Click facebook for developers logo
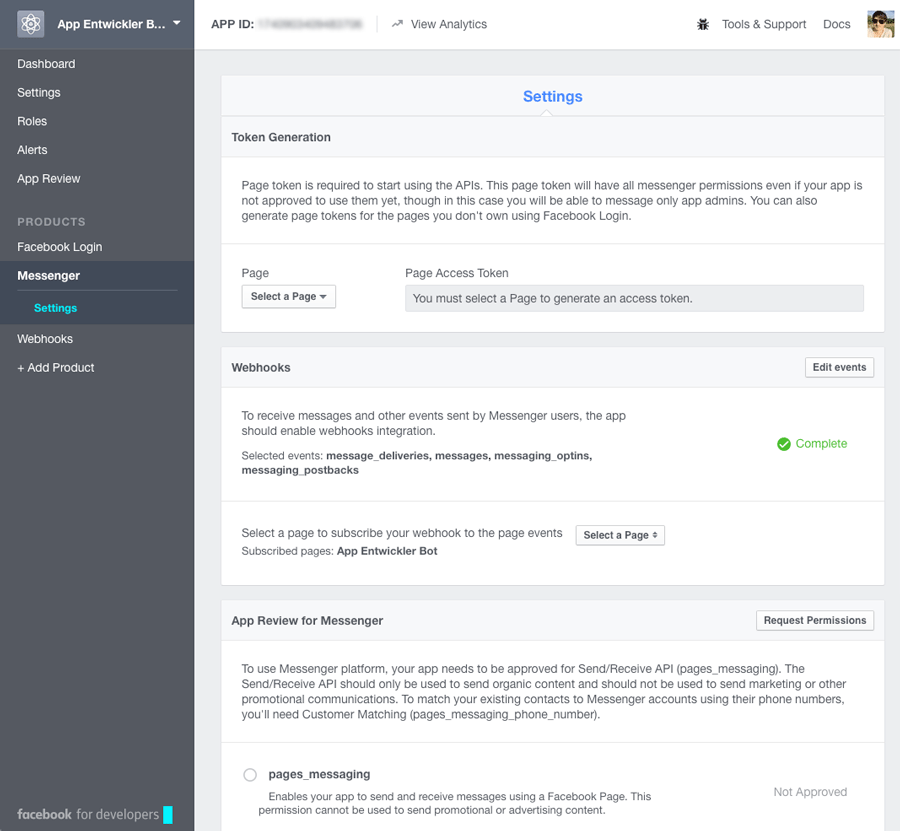The image size is (900, 831). tap(95, 814)
